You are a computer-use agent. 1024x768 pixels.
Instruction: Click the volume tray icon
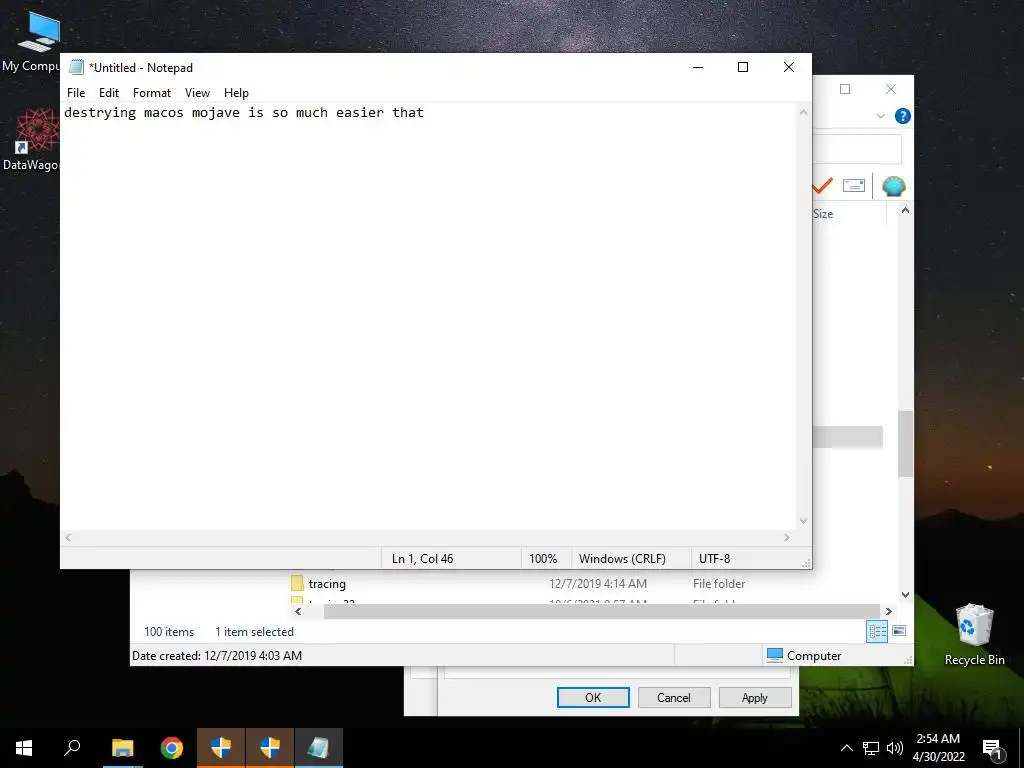[x=895, y=748]
